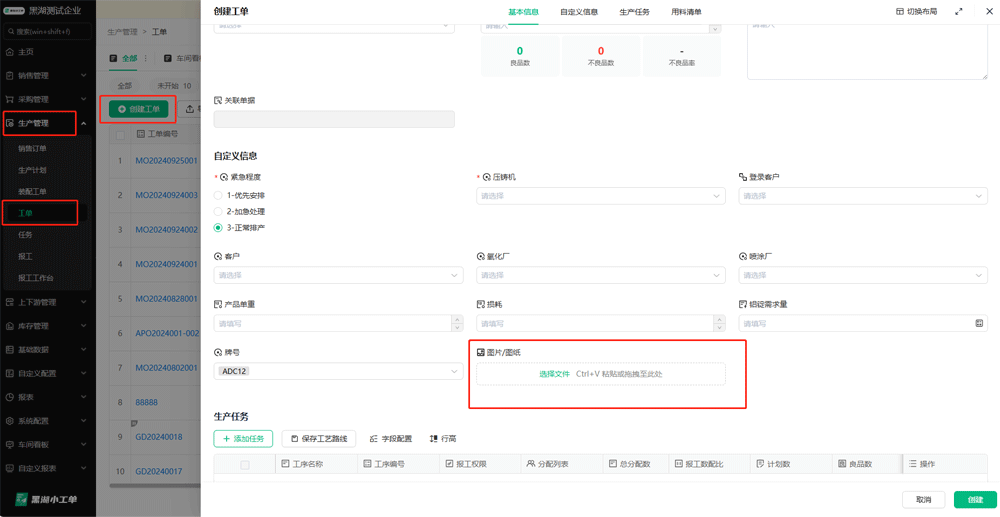
Task: Close the 创建工单 dialog with the X
Action: [x=989, y=11]
